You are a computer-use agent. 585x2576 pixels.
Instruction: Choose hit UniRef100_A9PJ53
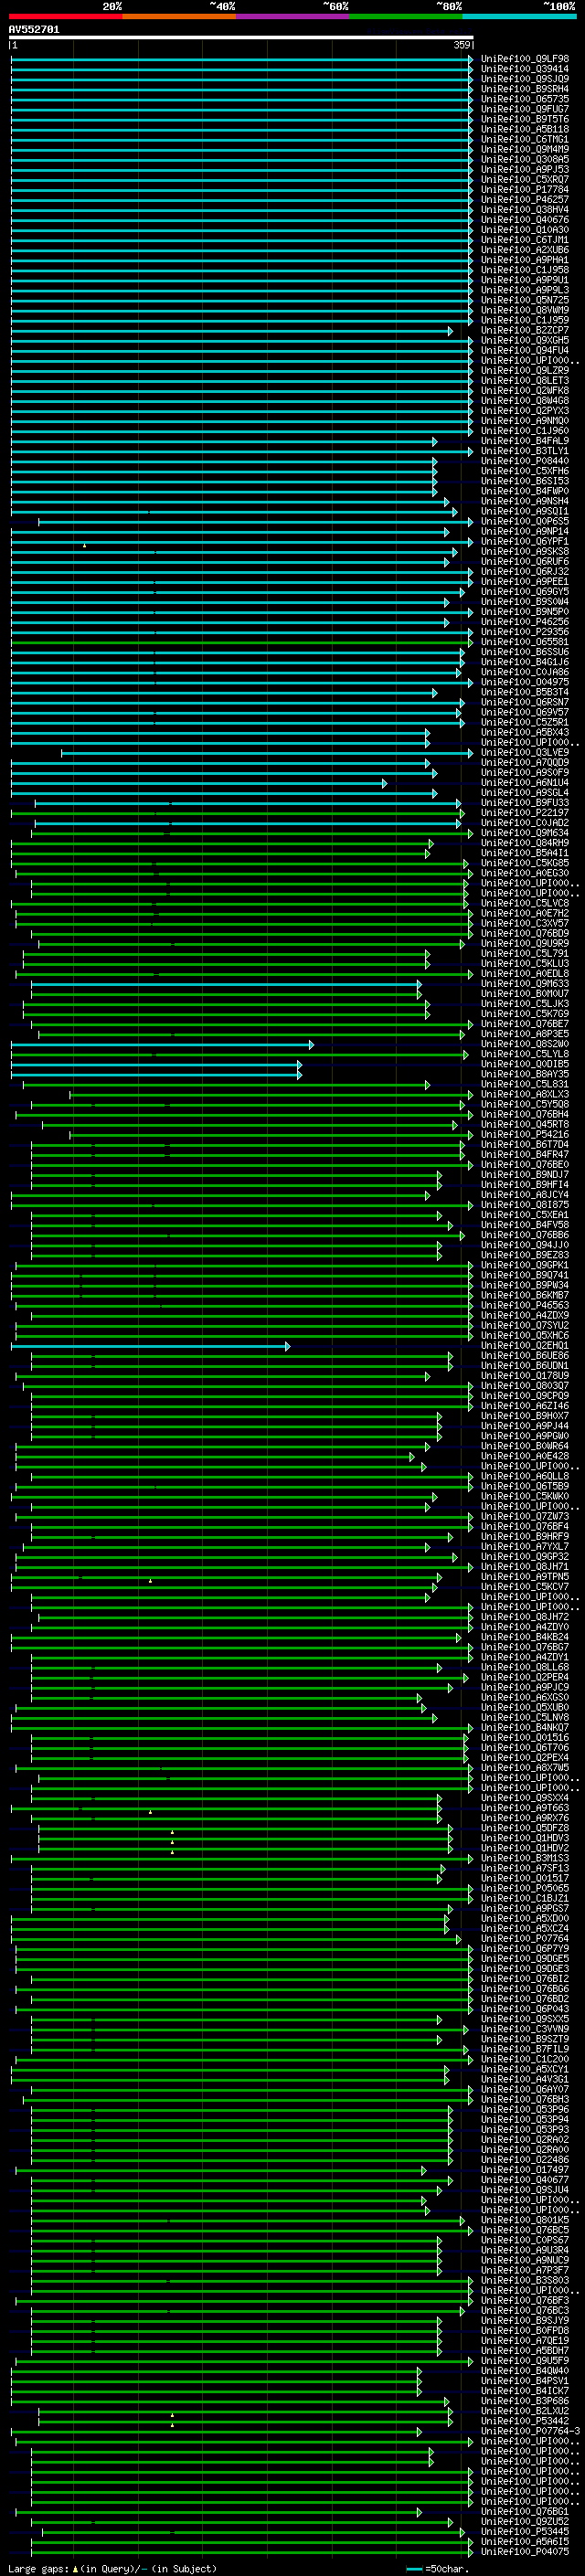pyautogui.click(x=525, y=170)
